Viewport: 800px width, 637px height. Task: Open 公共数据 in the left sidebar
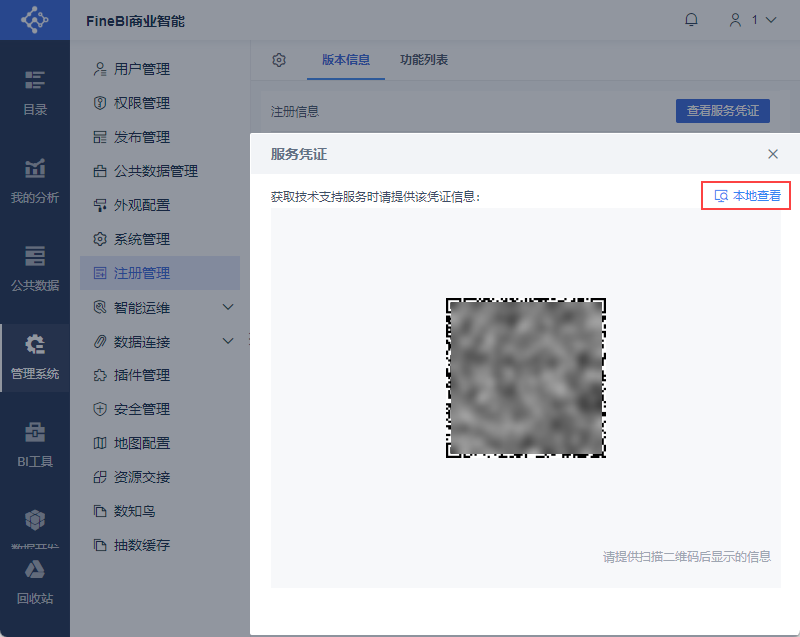[35, 269]
